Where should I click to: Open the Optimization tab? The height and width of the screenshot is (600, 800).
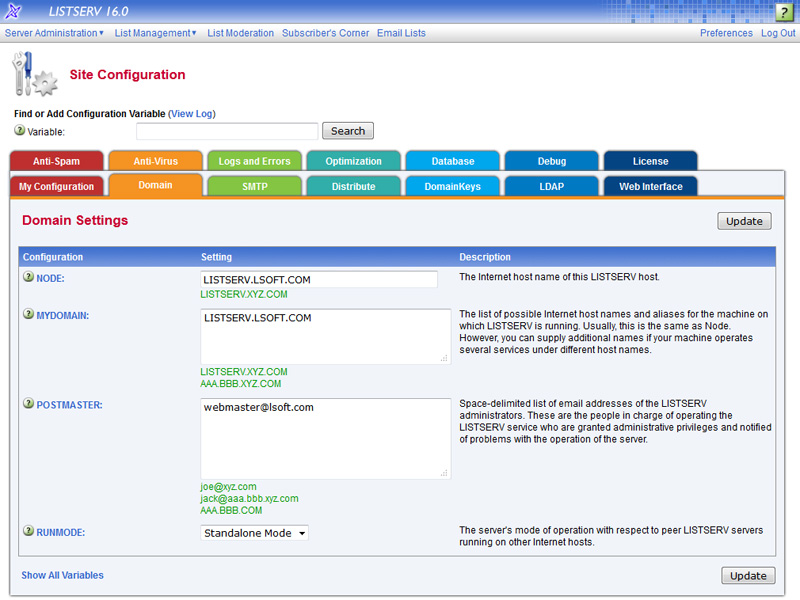(x=354, y=161)
